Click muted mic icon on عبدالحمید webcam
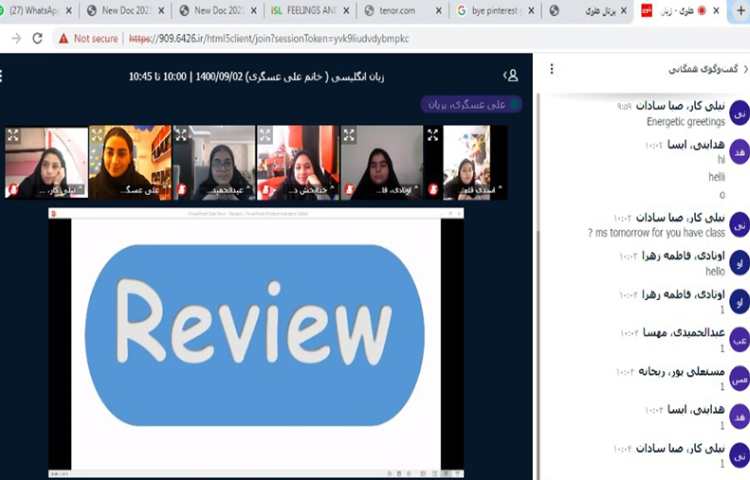 pos(182,190)
